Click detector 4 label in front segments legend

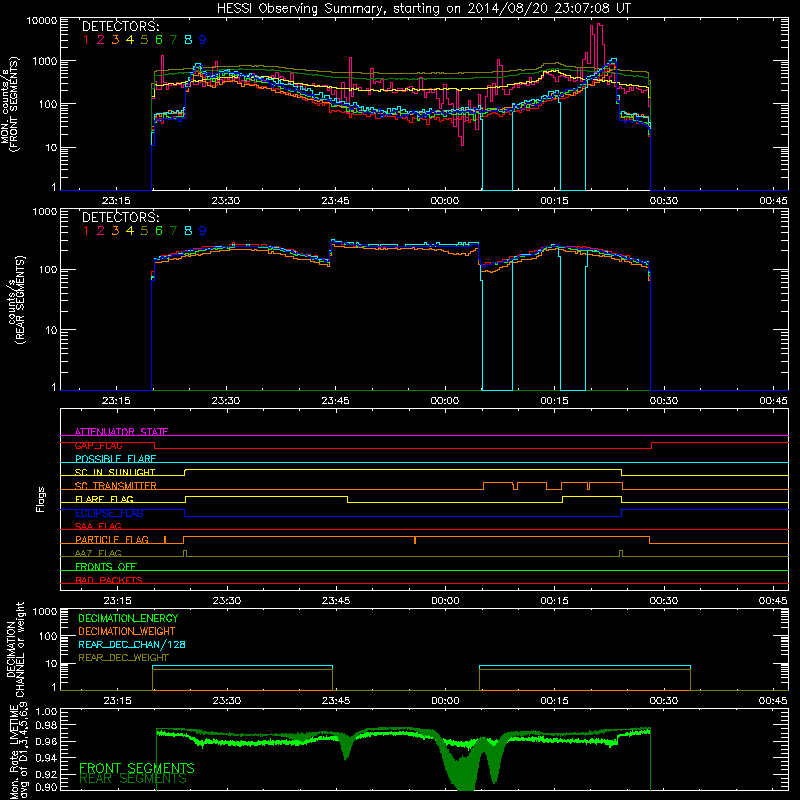[x=130, y=40]
